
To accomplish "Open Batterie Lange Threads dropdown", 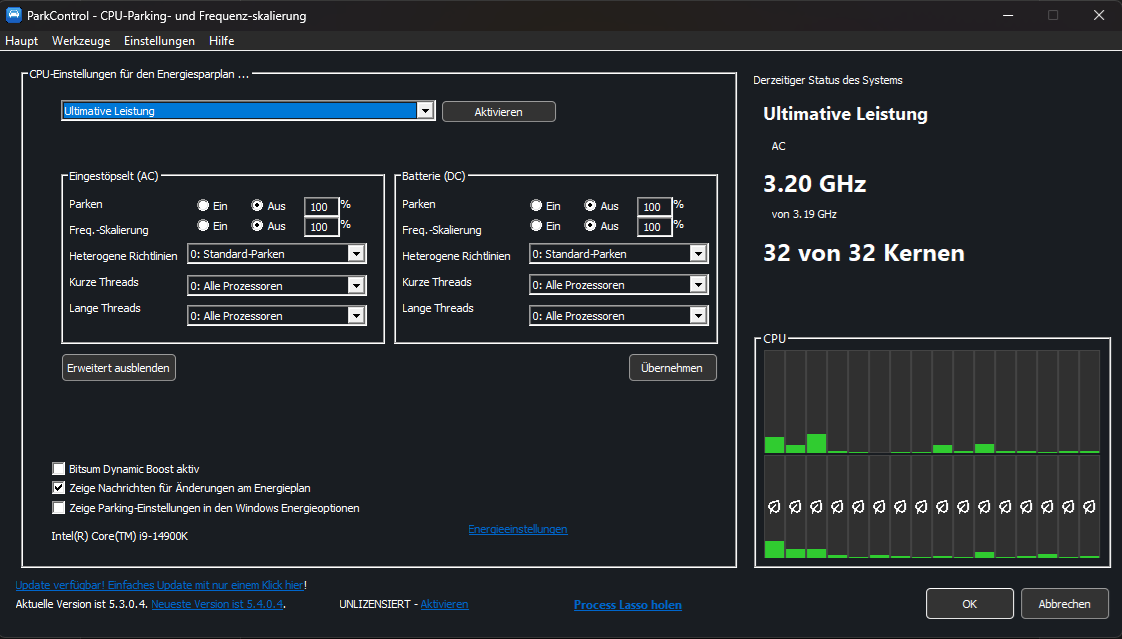I will tap(698, 316).
